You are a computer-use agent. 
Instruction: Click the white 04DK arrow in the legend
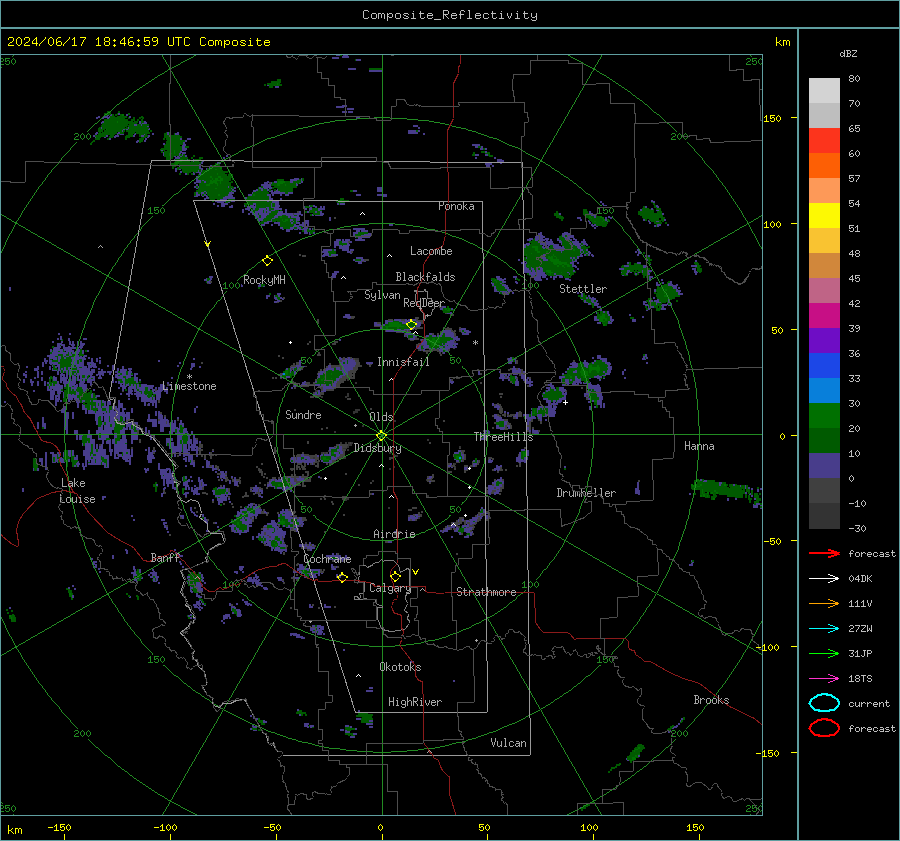(824, 579)
